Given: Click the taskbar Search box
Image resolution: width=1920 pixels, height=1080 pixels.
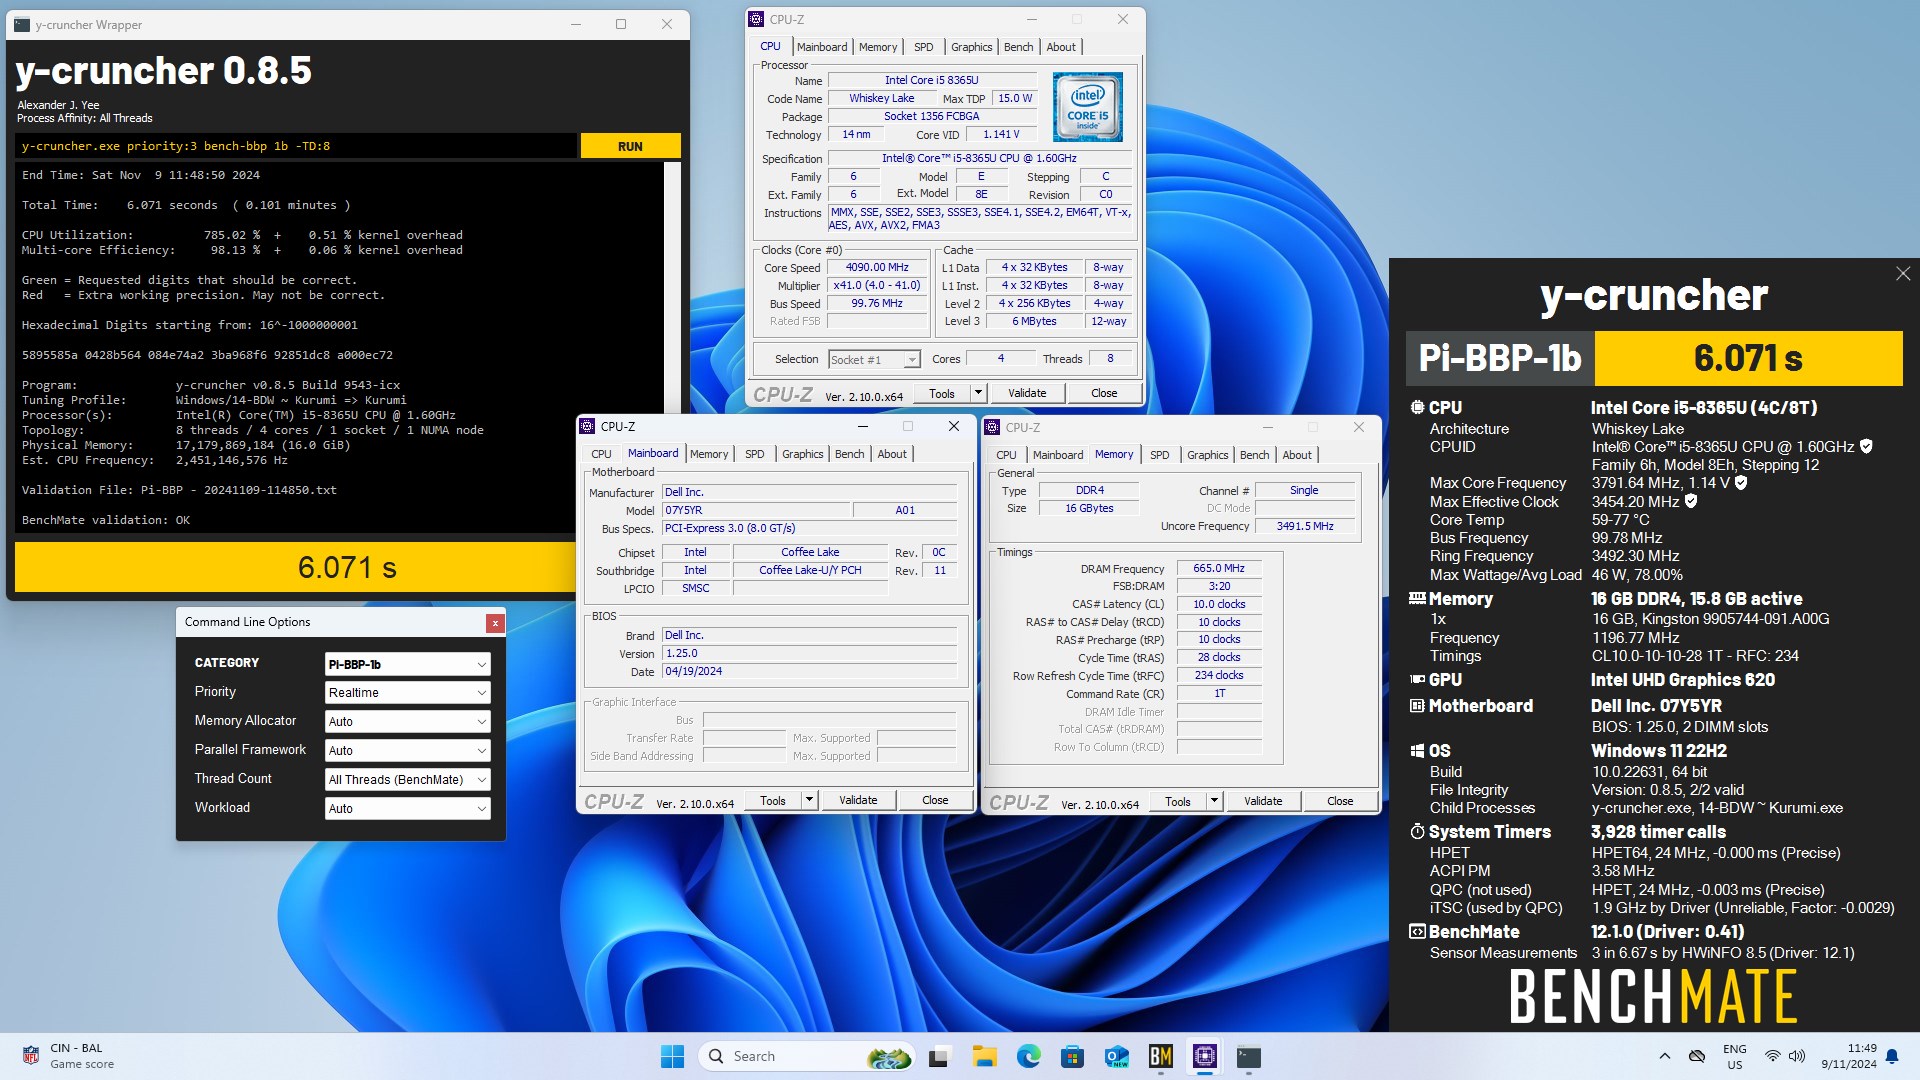Looking at the screenshot, I should tap(807, 1056).
